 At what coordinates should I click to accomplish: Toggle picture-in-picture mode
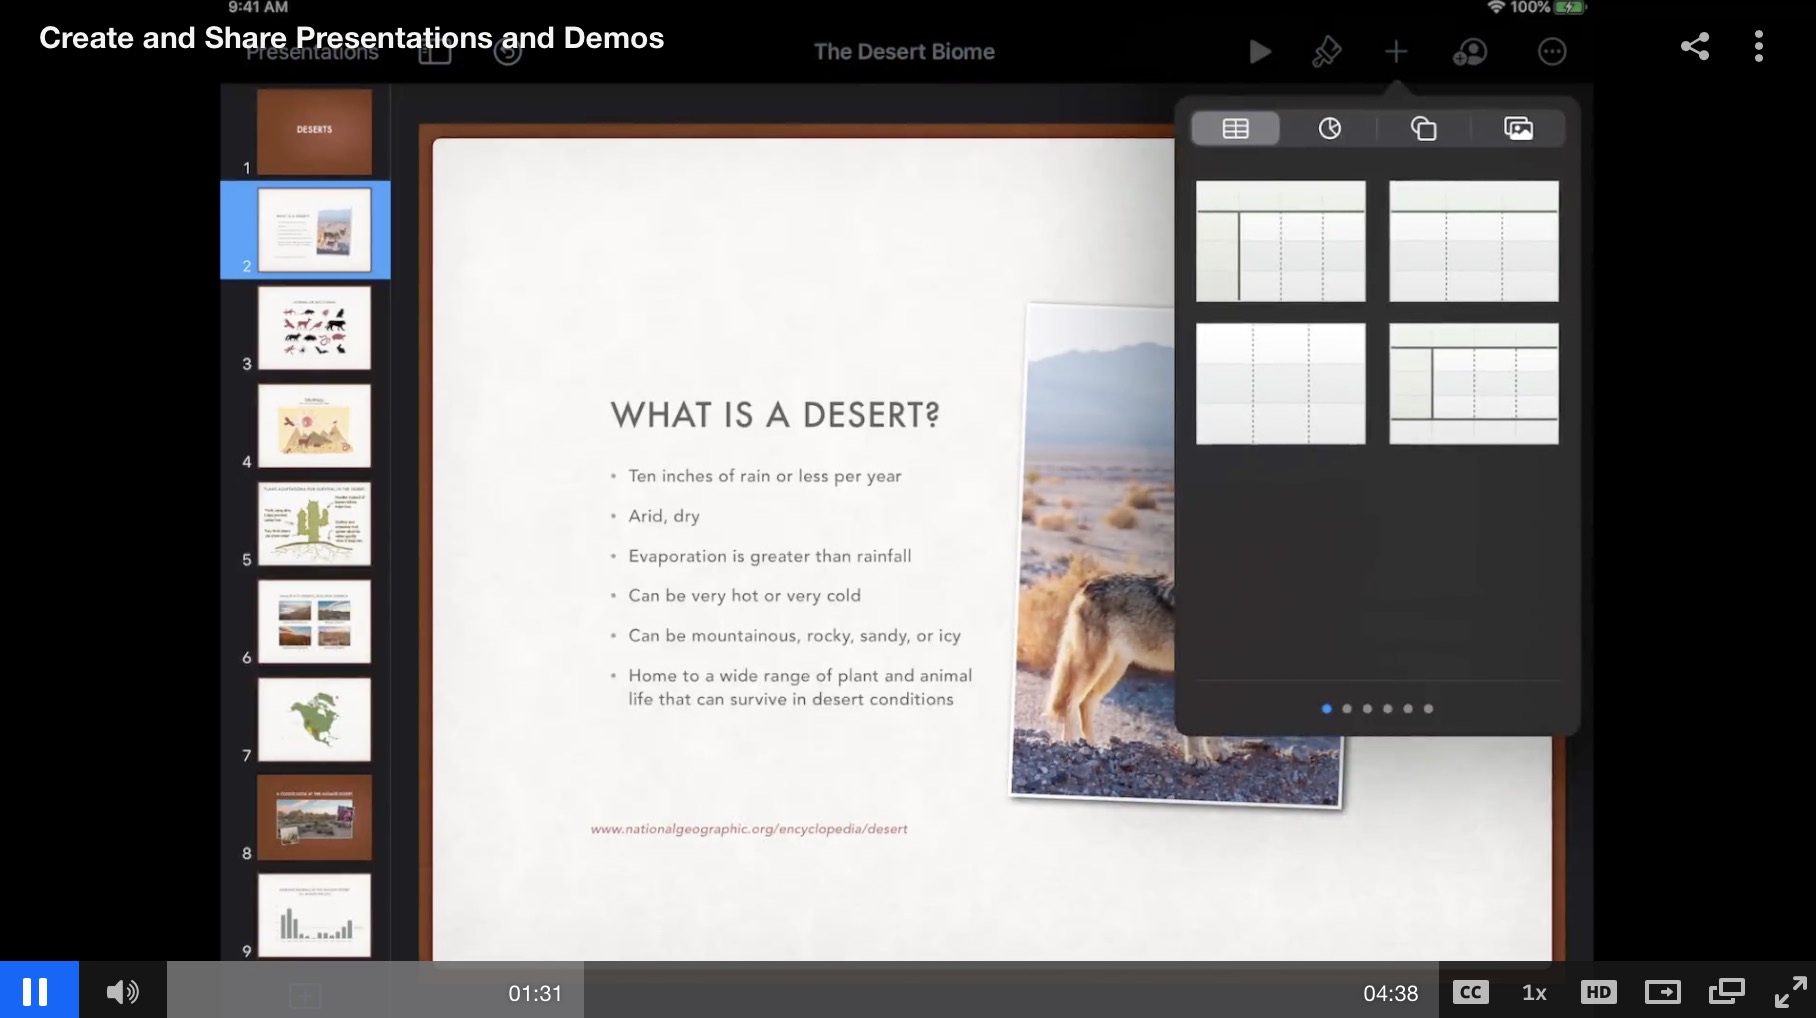click(1726, 992)
